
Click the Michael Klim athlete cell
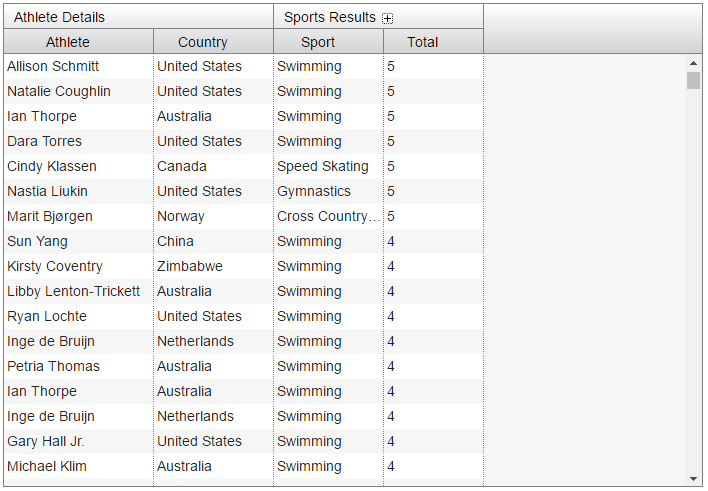(79, 466)
